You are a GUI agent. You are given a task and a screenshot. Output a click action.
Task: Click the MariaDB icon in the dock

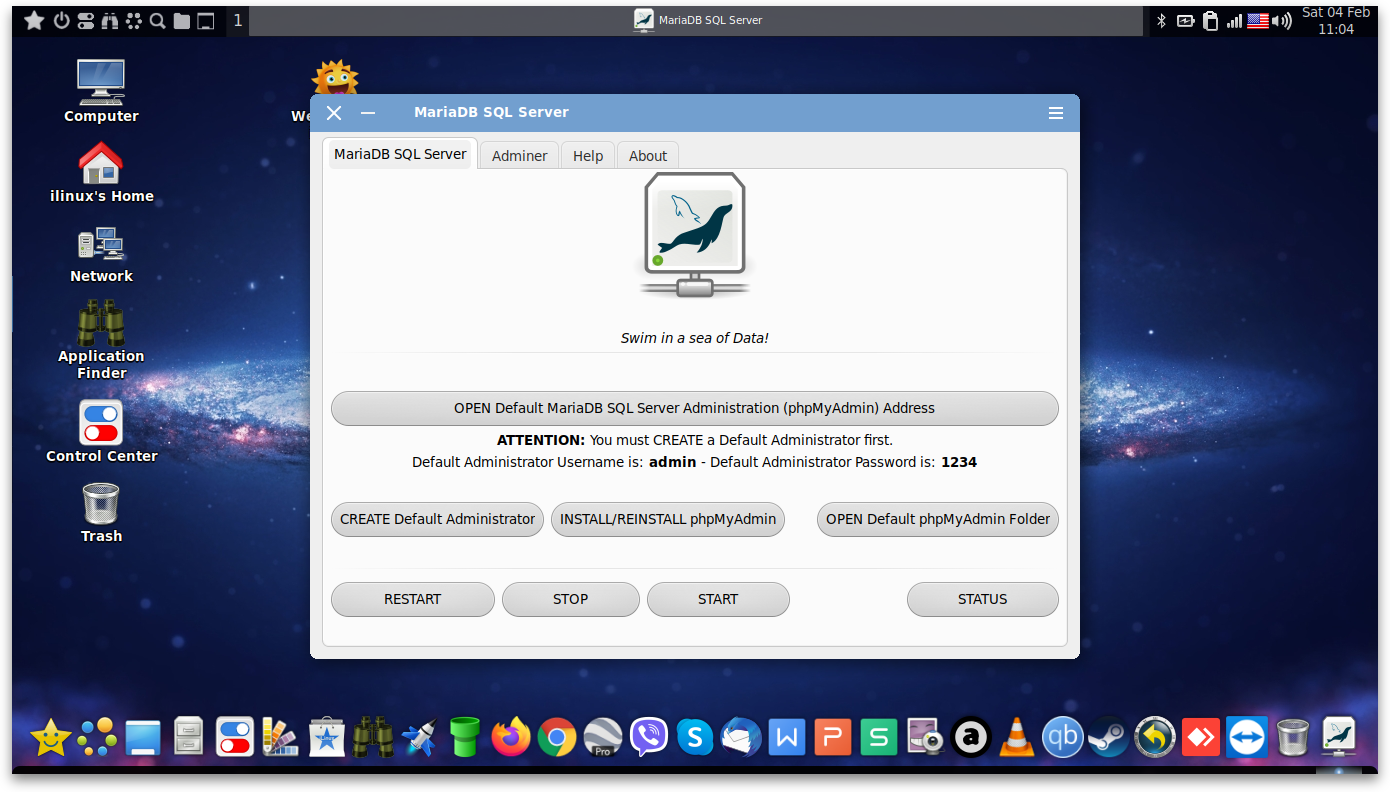[x=1338, y=738]
